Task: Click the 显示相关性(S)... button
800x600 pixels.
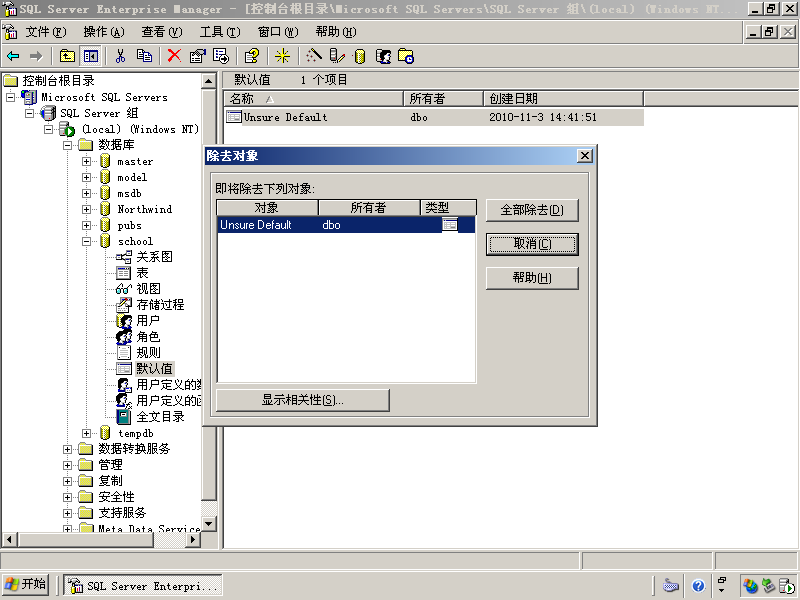Action: pyautogui.click(x=303, y=400)
